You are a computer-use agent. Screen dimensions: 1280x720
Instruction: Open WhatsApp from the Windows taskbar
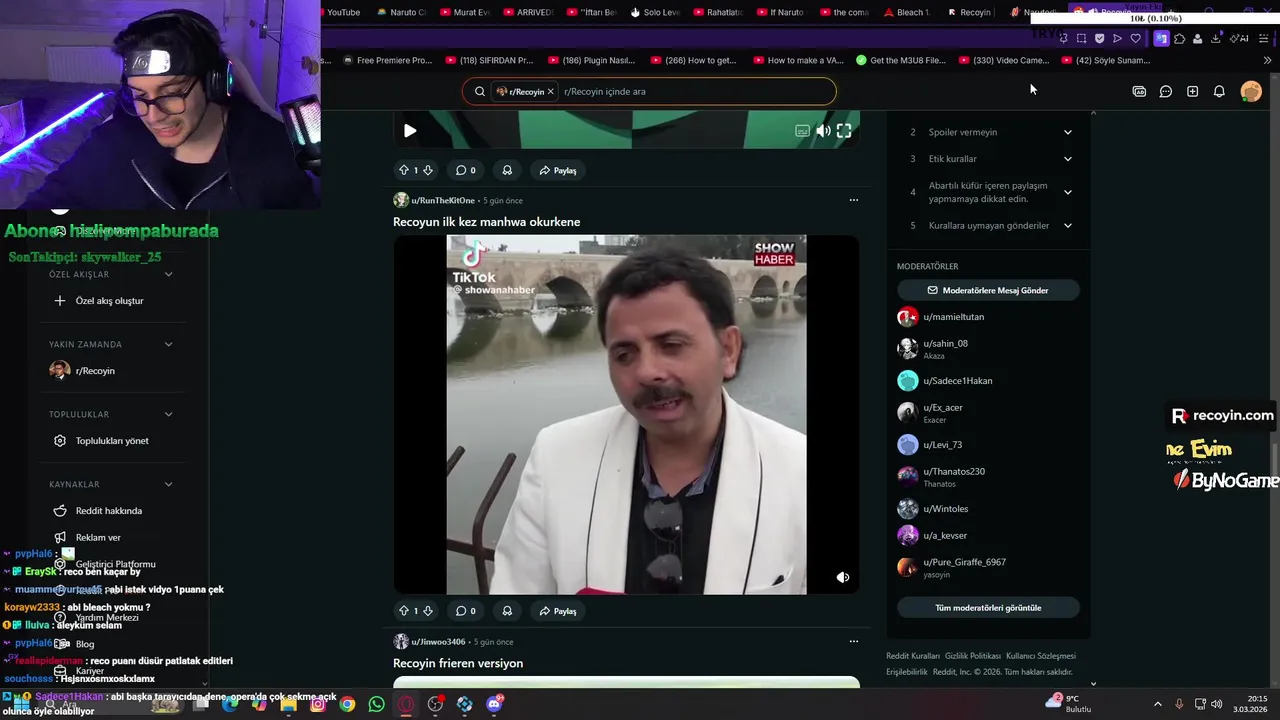click(x=376, y=704)
